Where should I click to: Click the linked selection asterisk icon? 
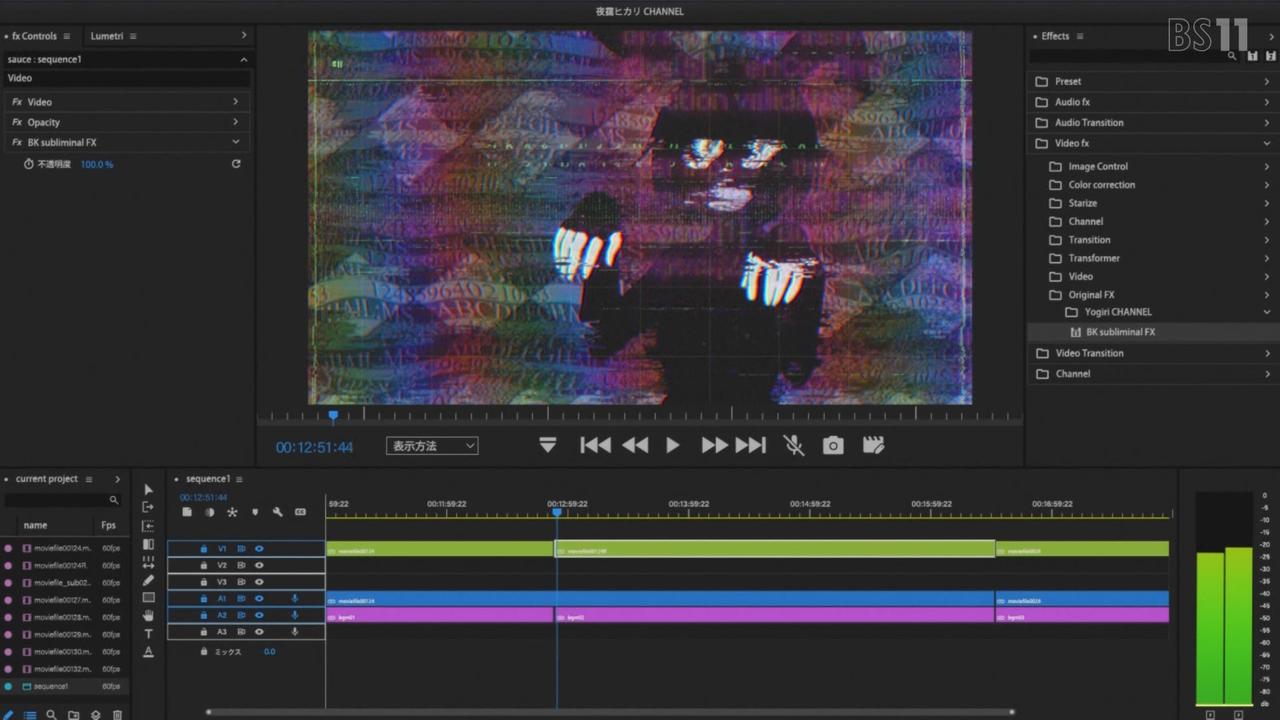[x=232, y=512]
